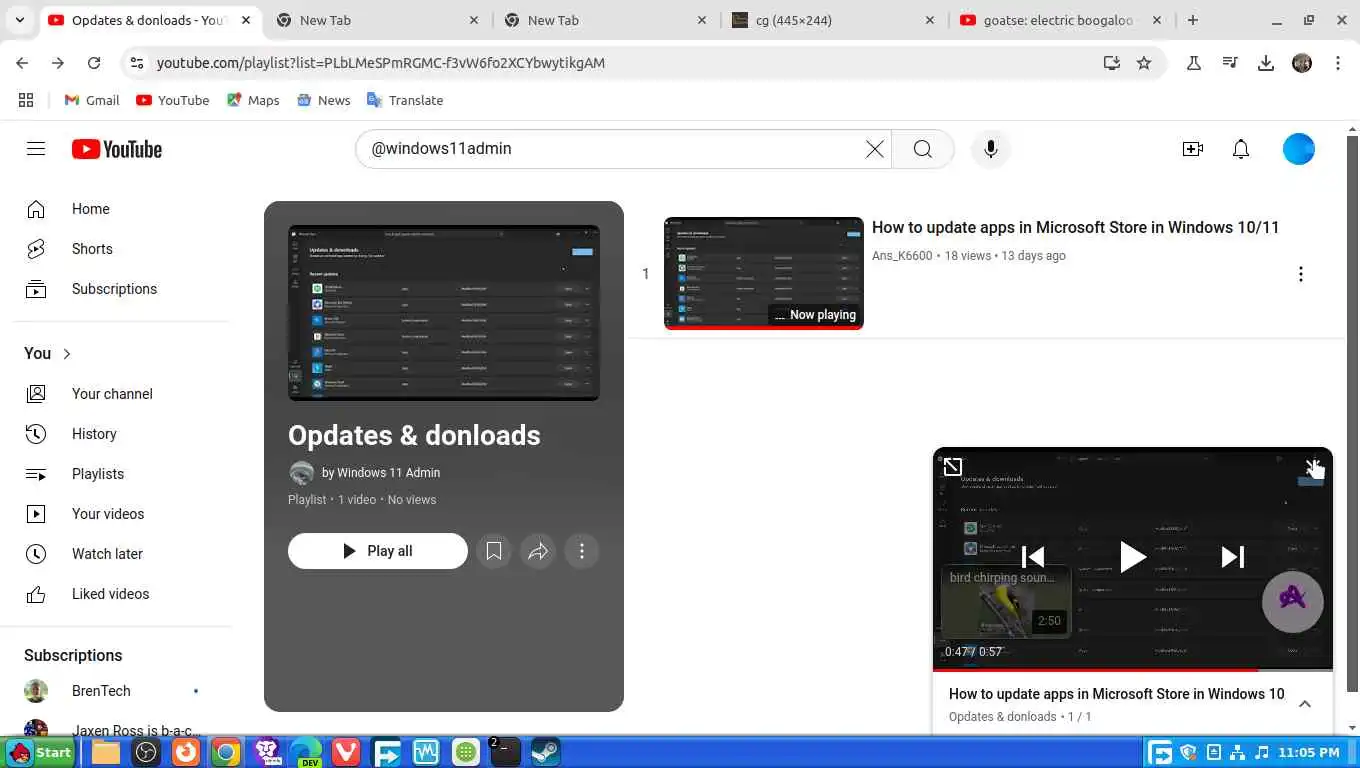Click the magnifier search button
This screenshot has width=1360, height=768.
click(922, 149)
